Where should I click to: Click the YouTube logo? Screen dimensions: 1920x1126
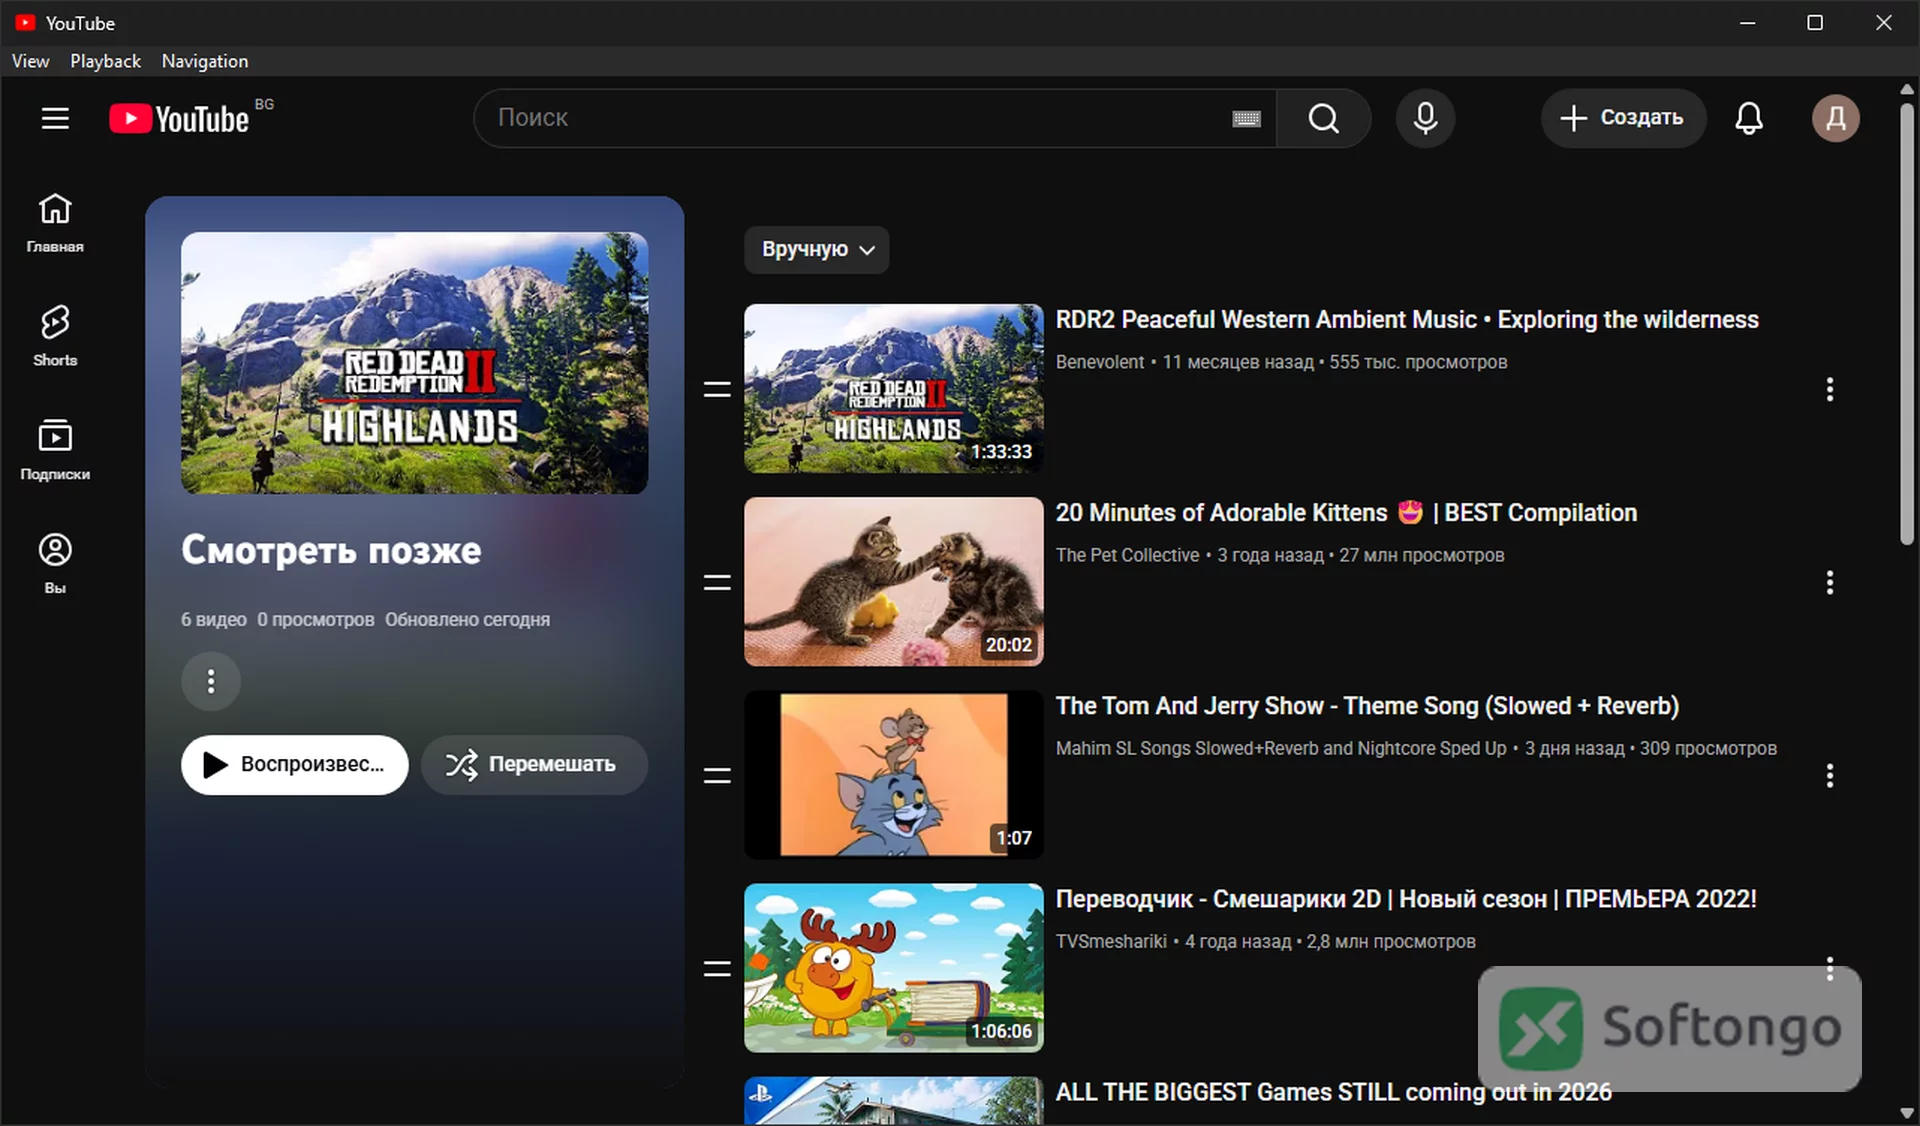tap(180, 119)
